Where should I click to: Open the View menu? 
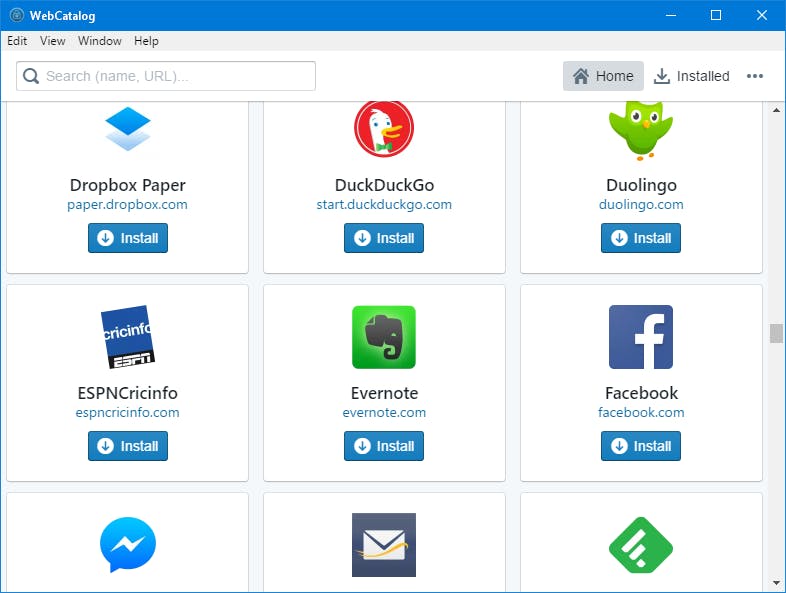53,41
